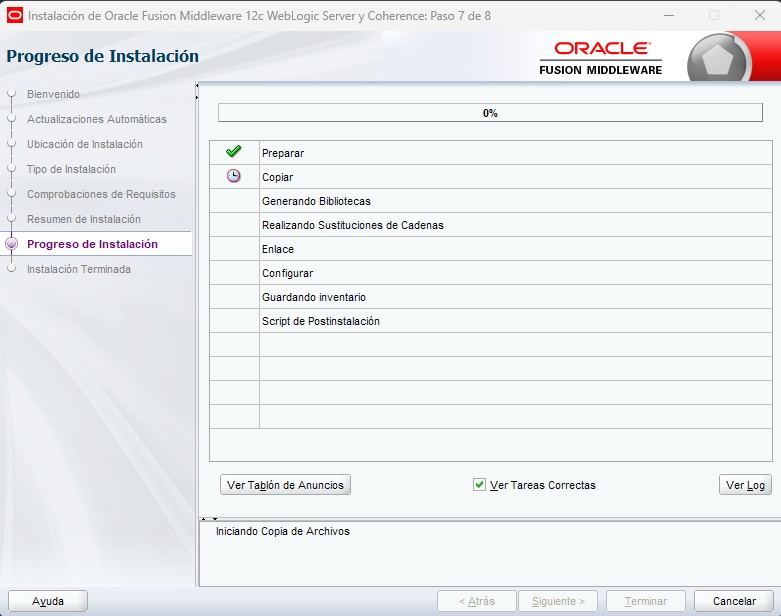Screen dimensions: 781x616
Task: Click the green checkmark beside Preparar
Action: tap(234, 151)
